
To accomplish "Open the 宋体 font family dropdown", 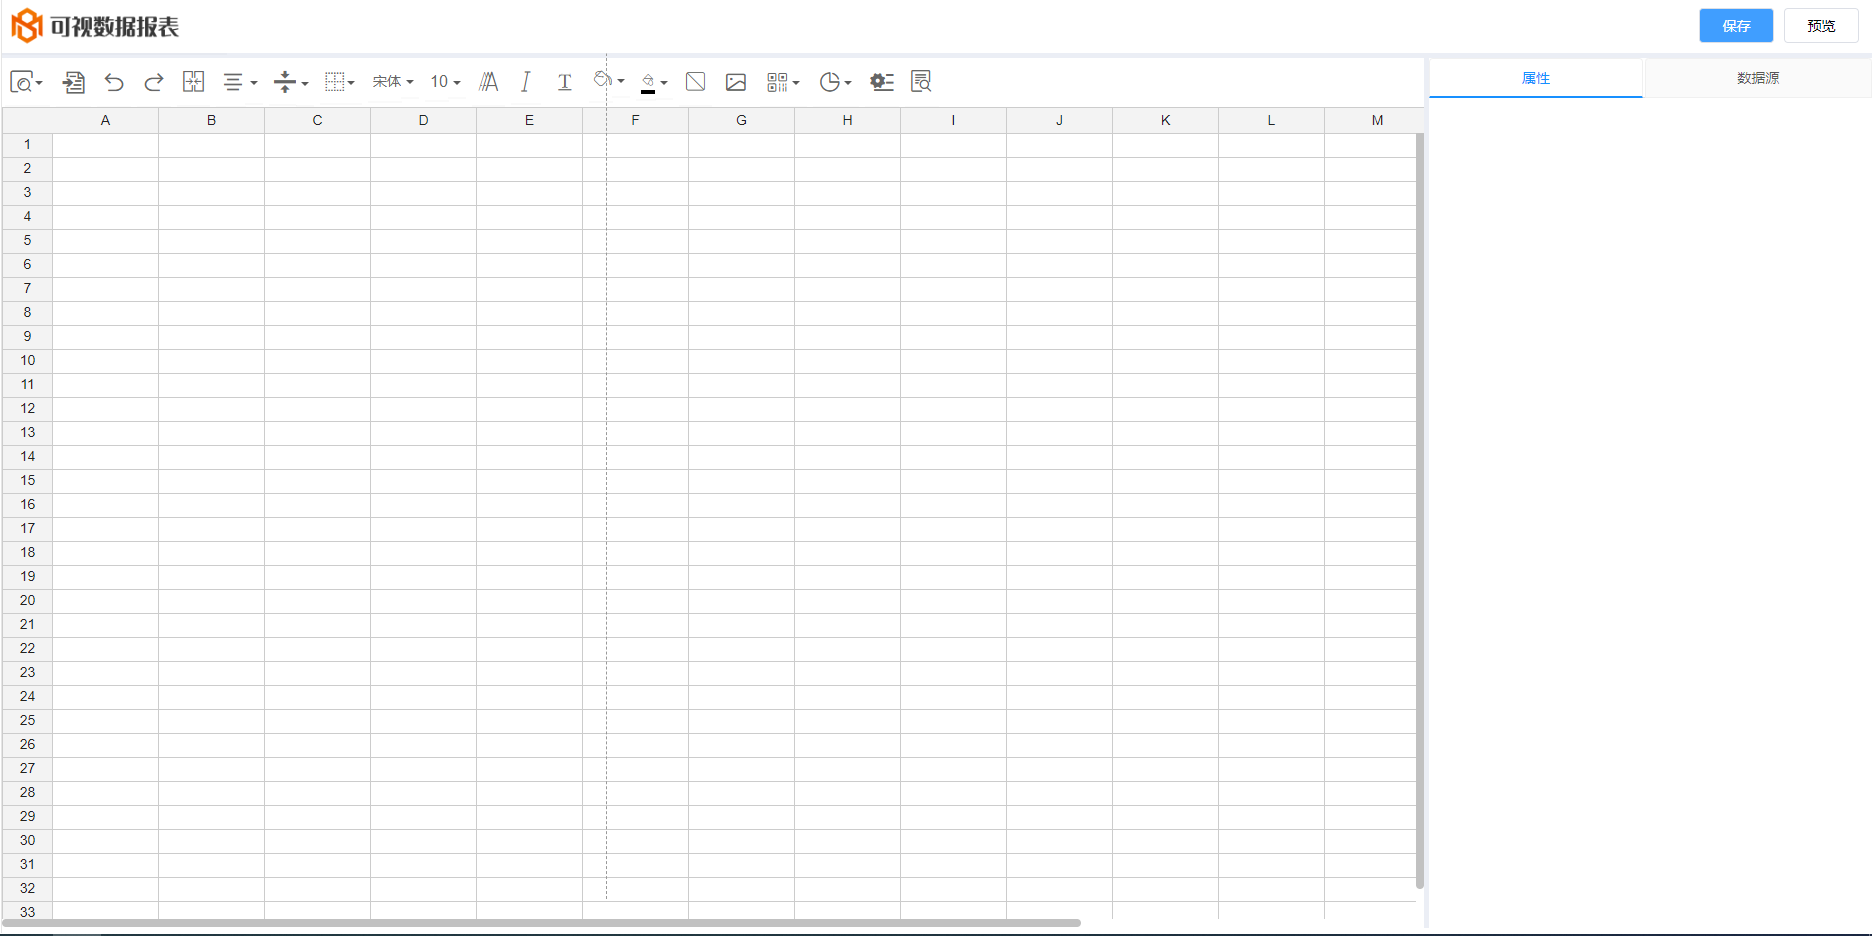I will (393, 82).
